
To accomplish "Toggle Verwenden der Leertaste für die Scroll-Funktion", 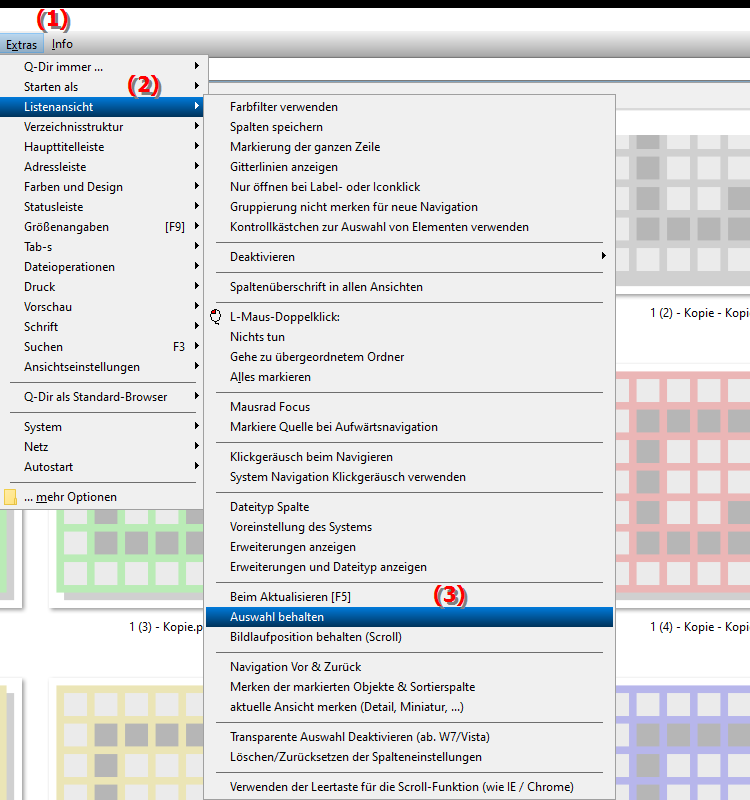I will [x=409, y=787].
